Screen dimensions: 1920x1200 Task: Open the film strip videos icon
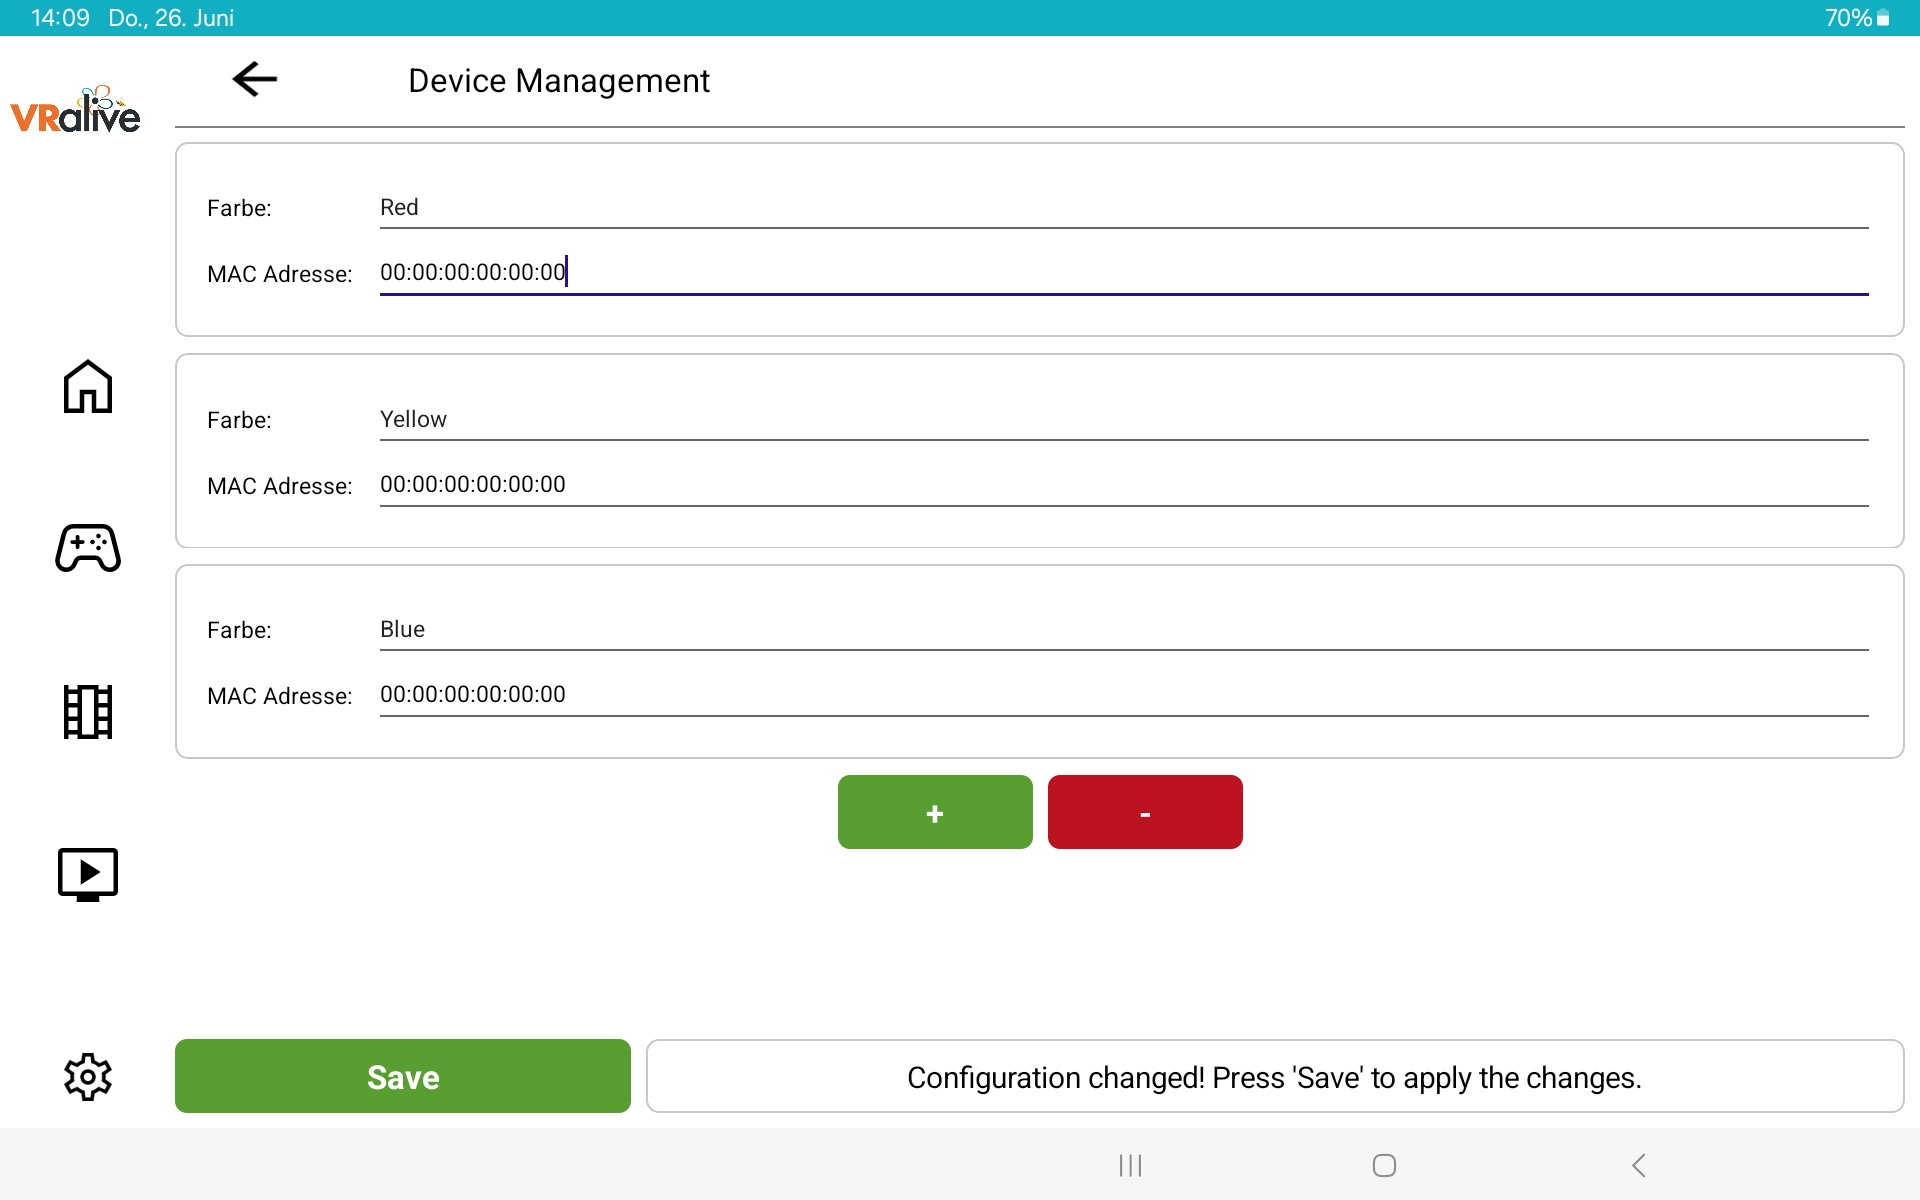pyautogui.click(x=88, y=711)
